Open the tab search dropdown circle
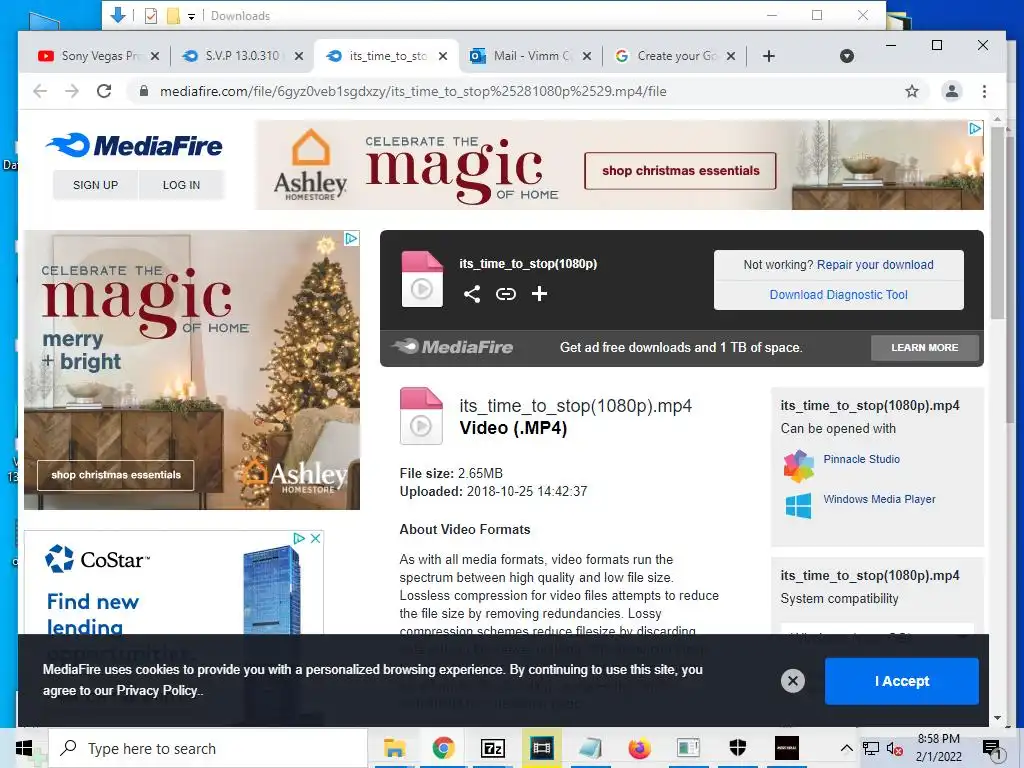Image resolution: width=1024 pixels, height=768 pixels. click(847, 56)
